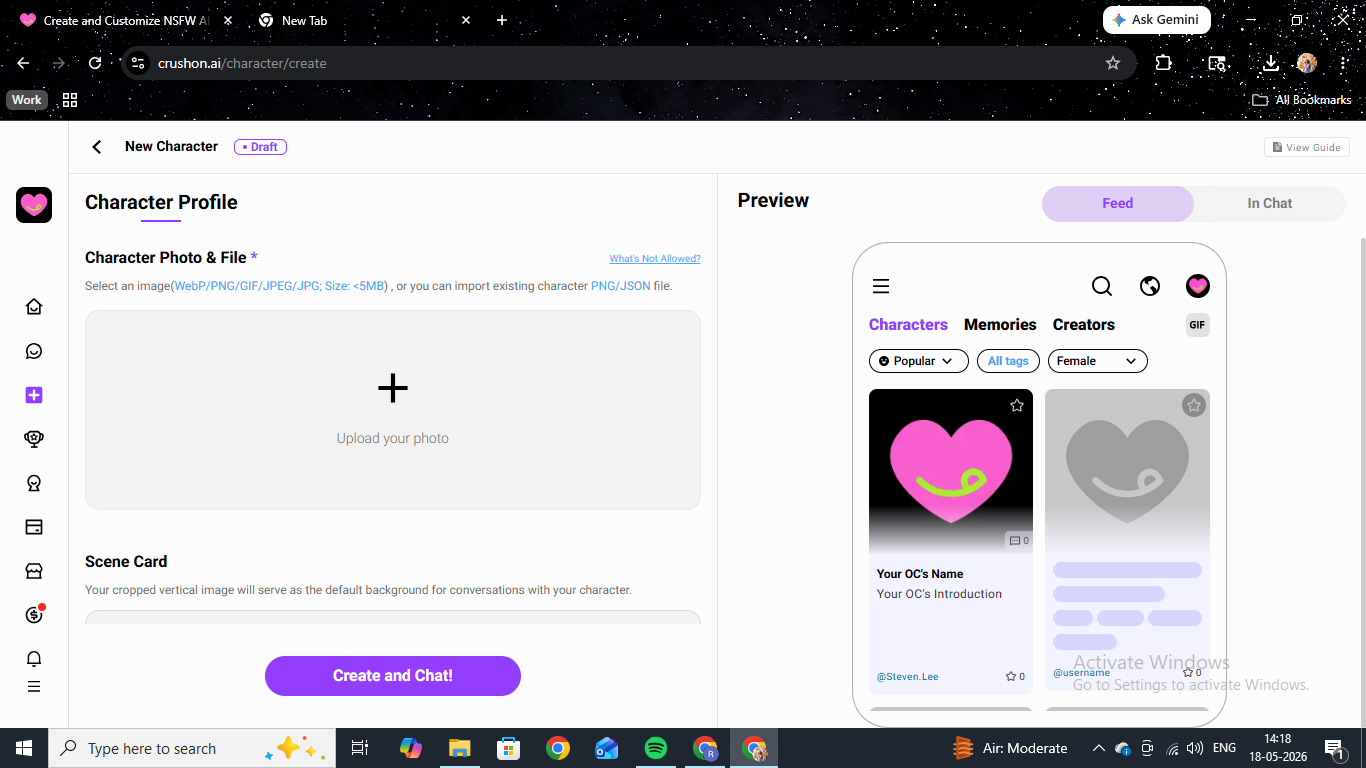Click the plus icon to upload photo

click(x=393, y=388)
